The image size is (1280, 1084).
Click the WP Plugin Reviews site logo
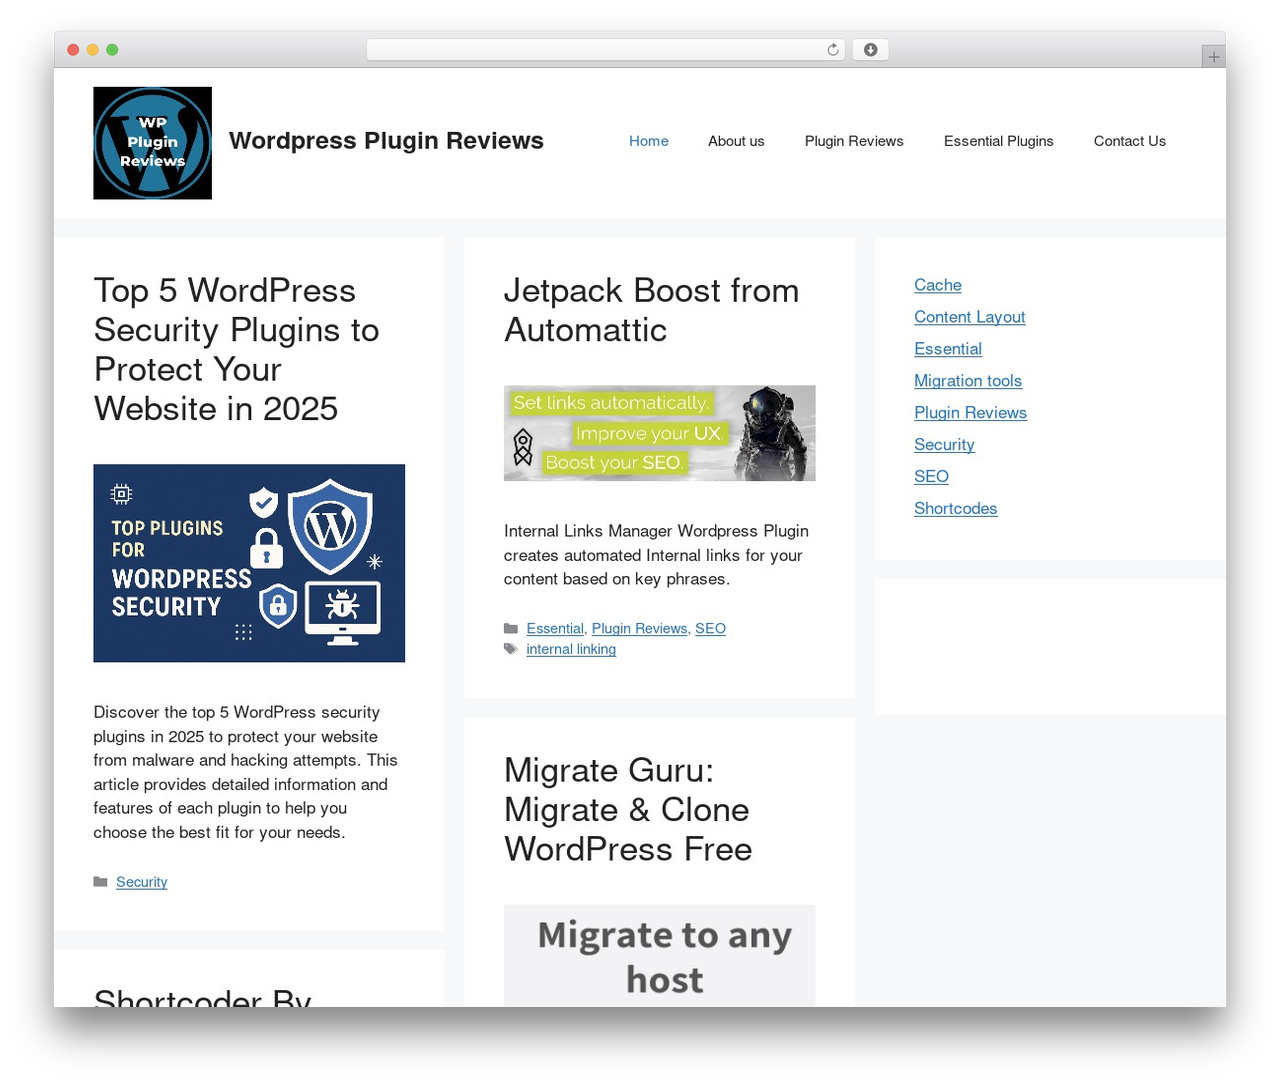coord(152,143)
